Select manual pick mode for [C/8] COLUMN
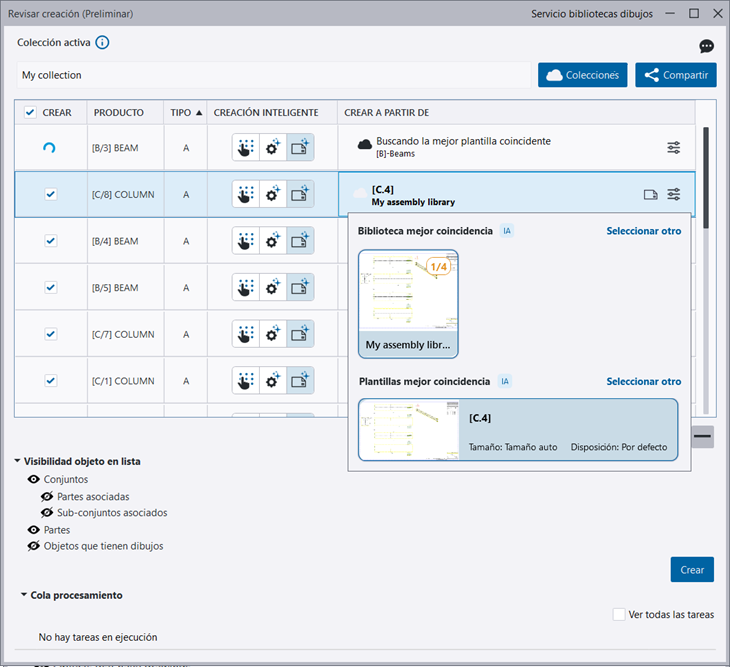The width and height of the screenshot is (730, 667). click(x=246, y=194)
